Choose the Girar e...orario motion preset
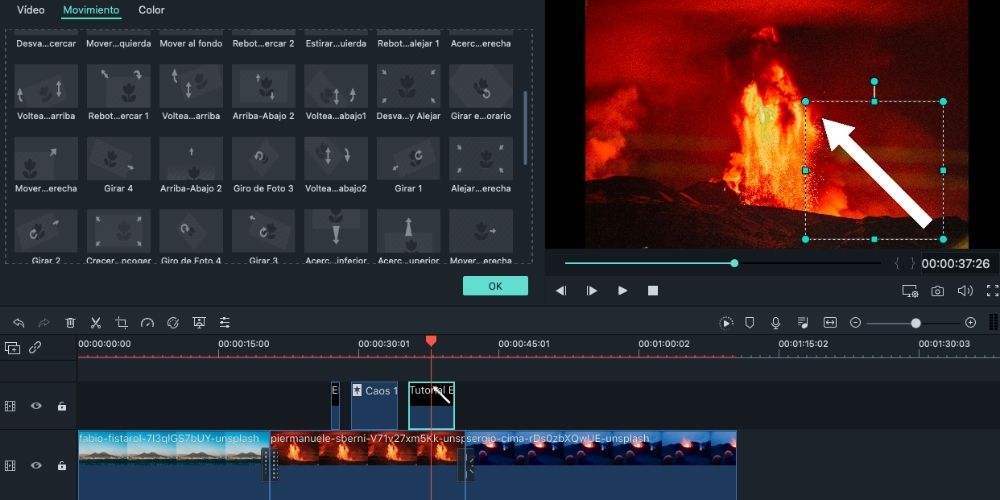 pos(481,92)
